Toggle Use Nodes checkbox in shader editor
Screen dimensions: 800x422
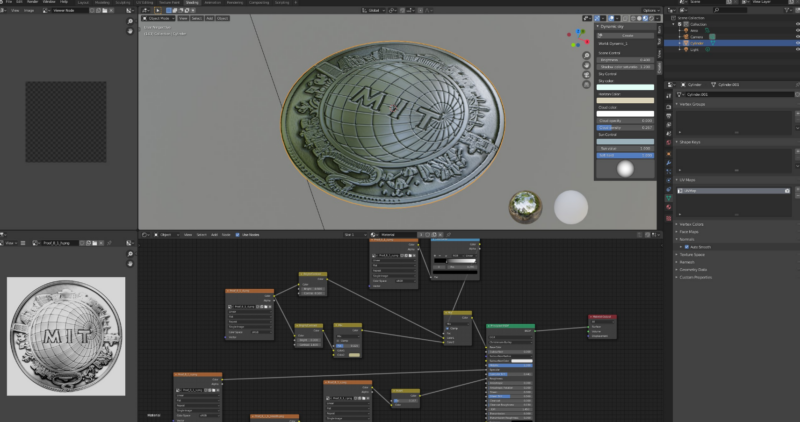[x=238, y=235]
